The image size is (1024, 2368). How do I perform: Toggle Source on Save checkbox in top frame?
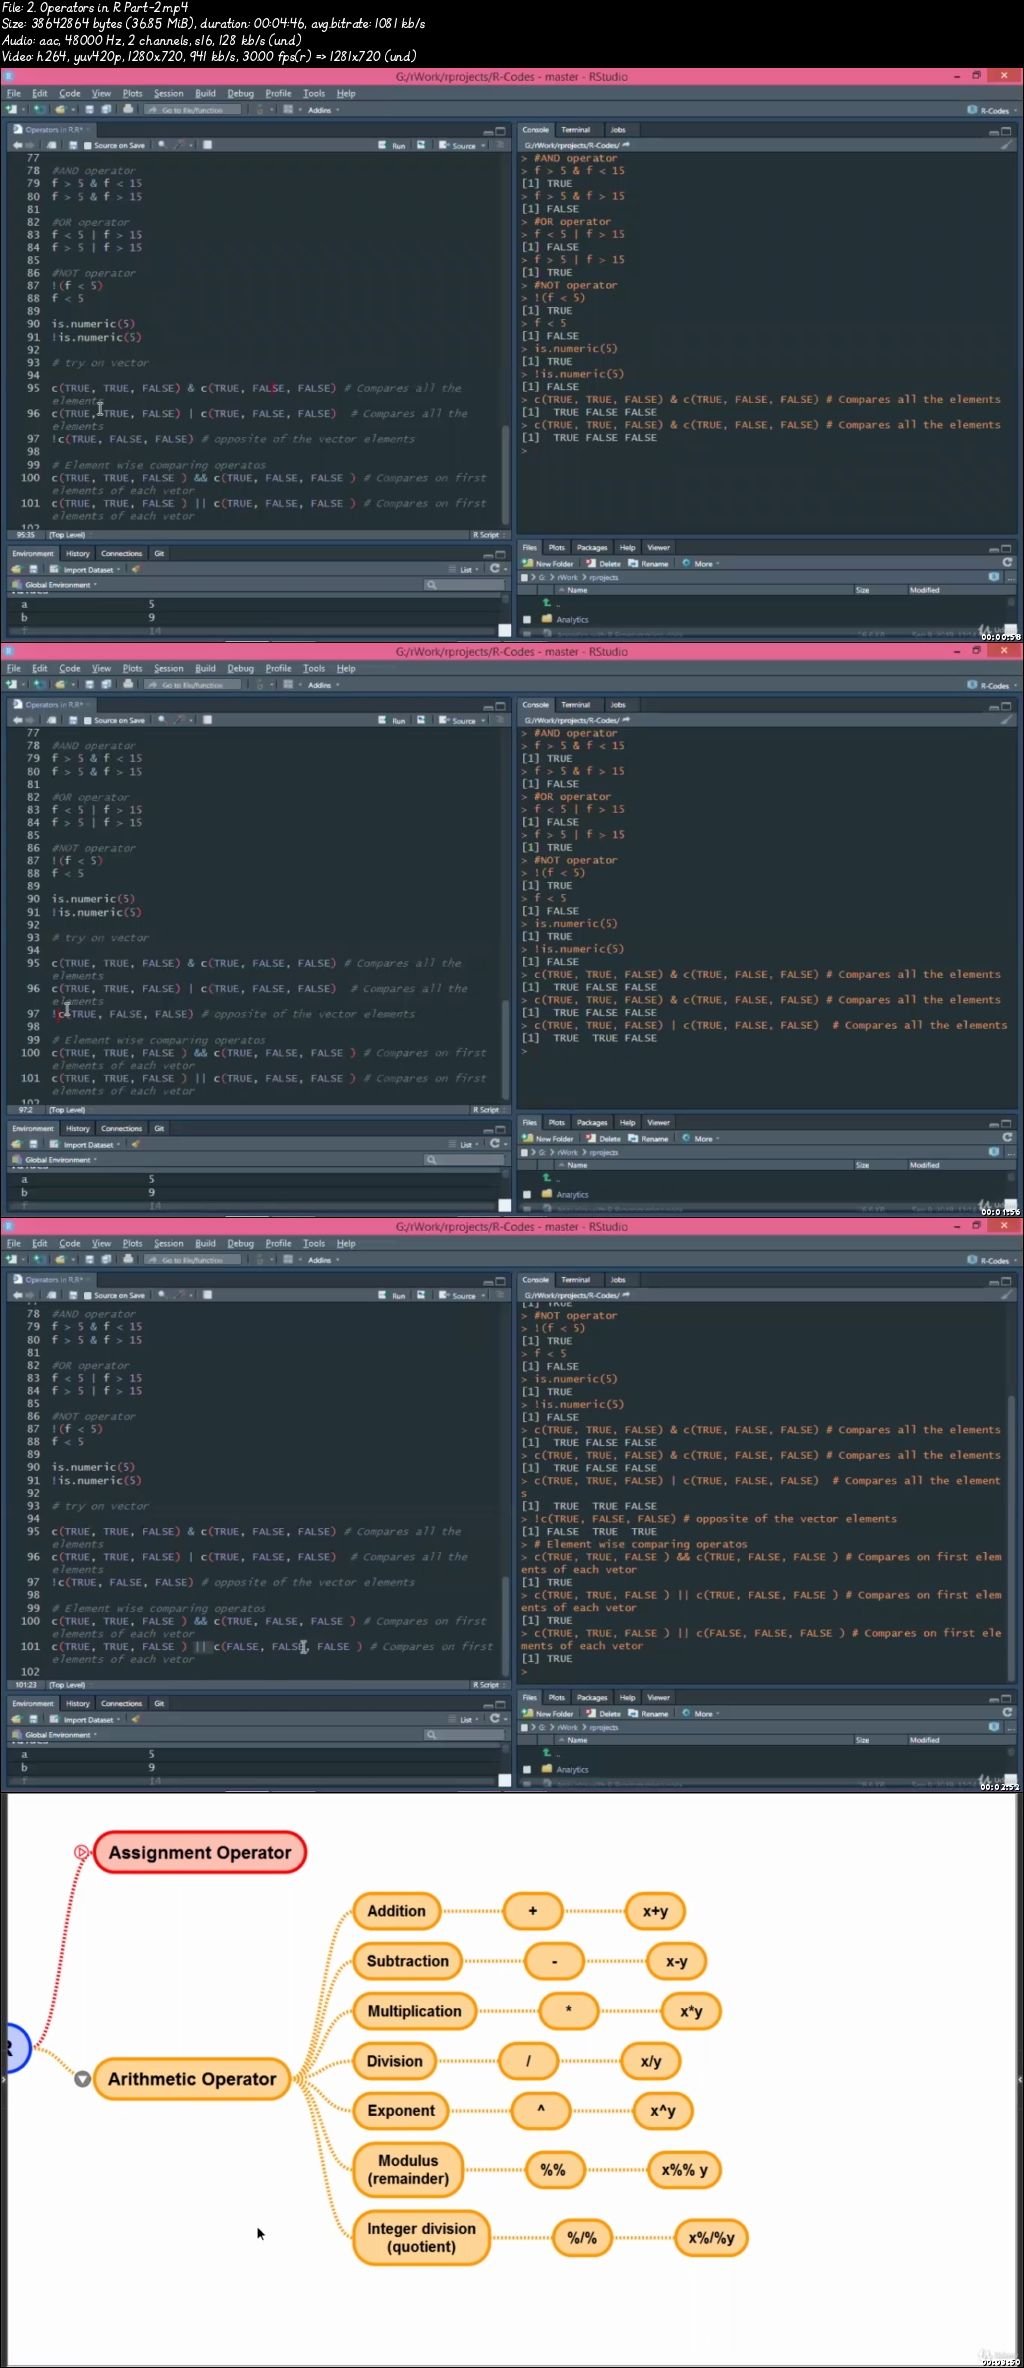pos(89,145)
